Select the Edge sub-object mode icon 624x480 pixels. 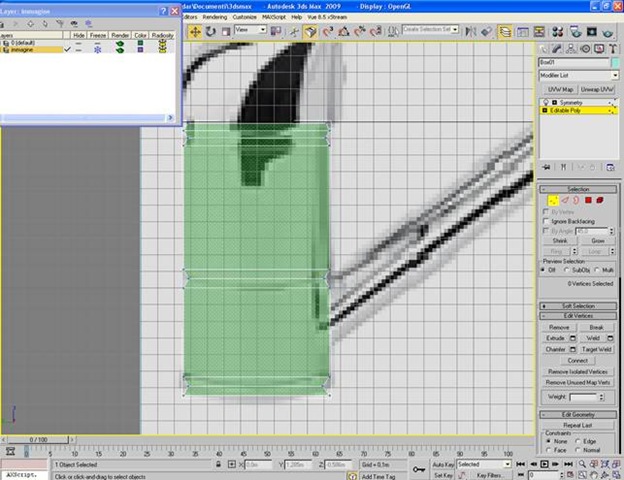564,200
